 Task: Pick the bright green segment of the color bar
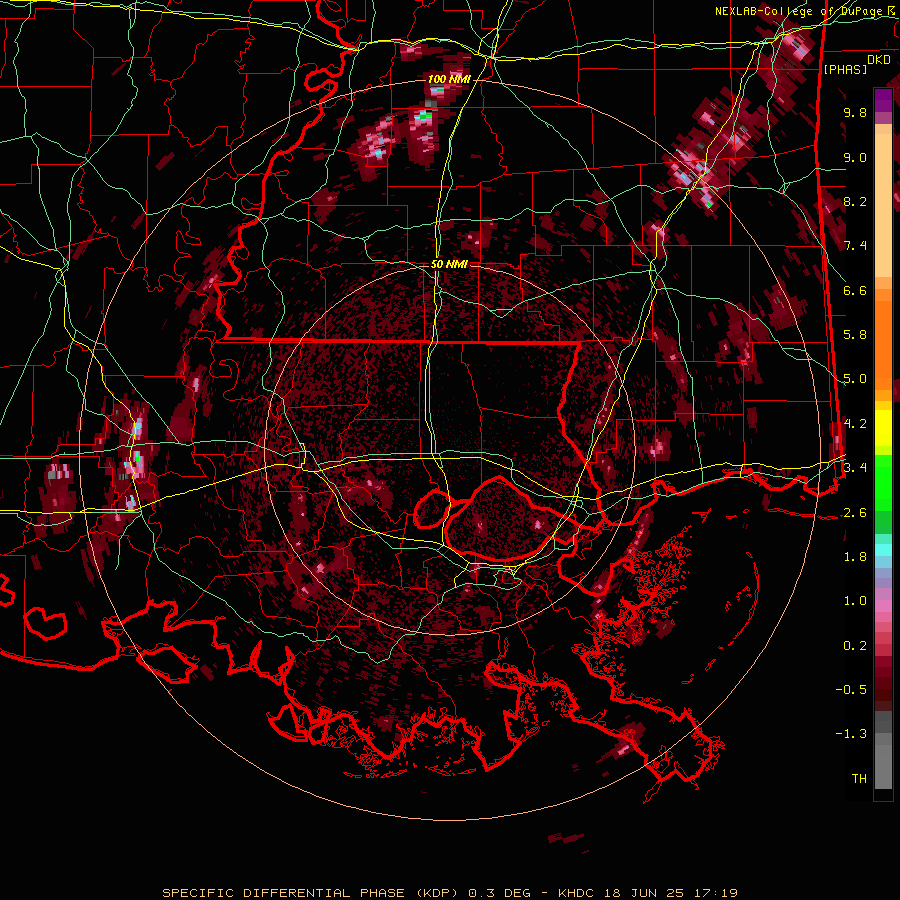(x=883, y=483)
